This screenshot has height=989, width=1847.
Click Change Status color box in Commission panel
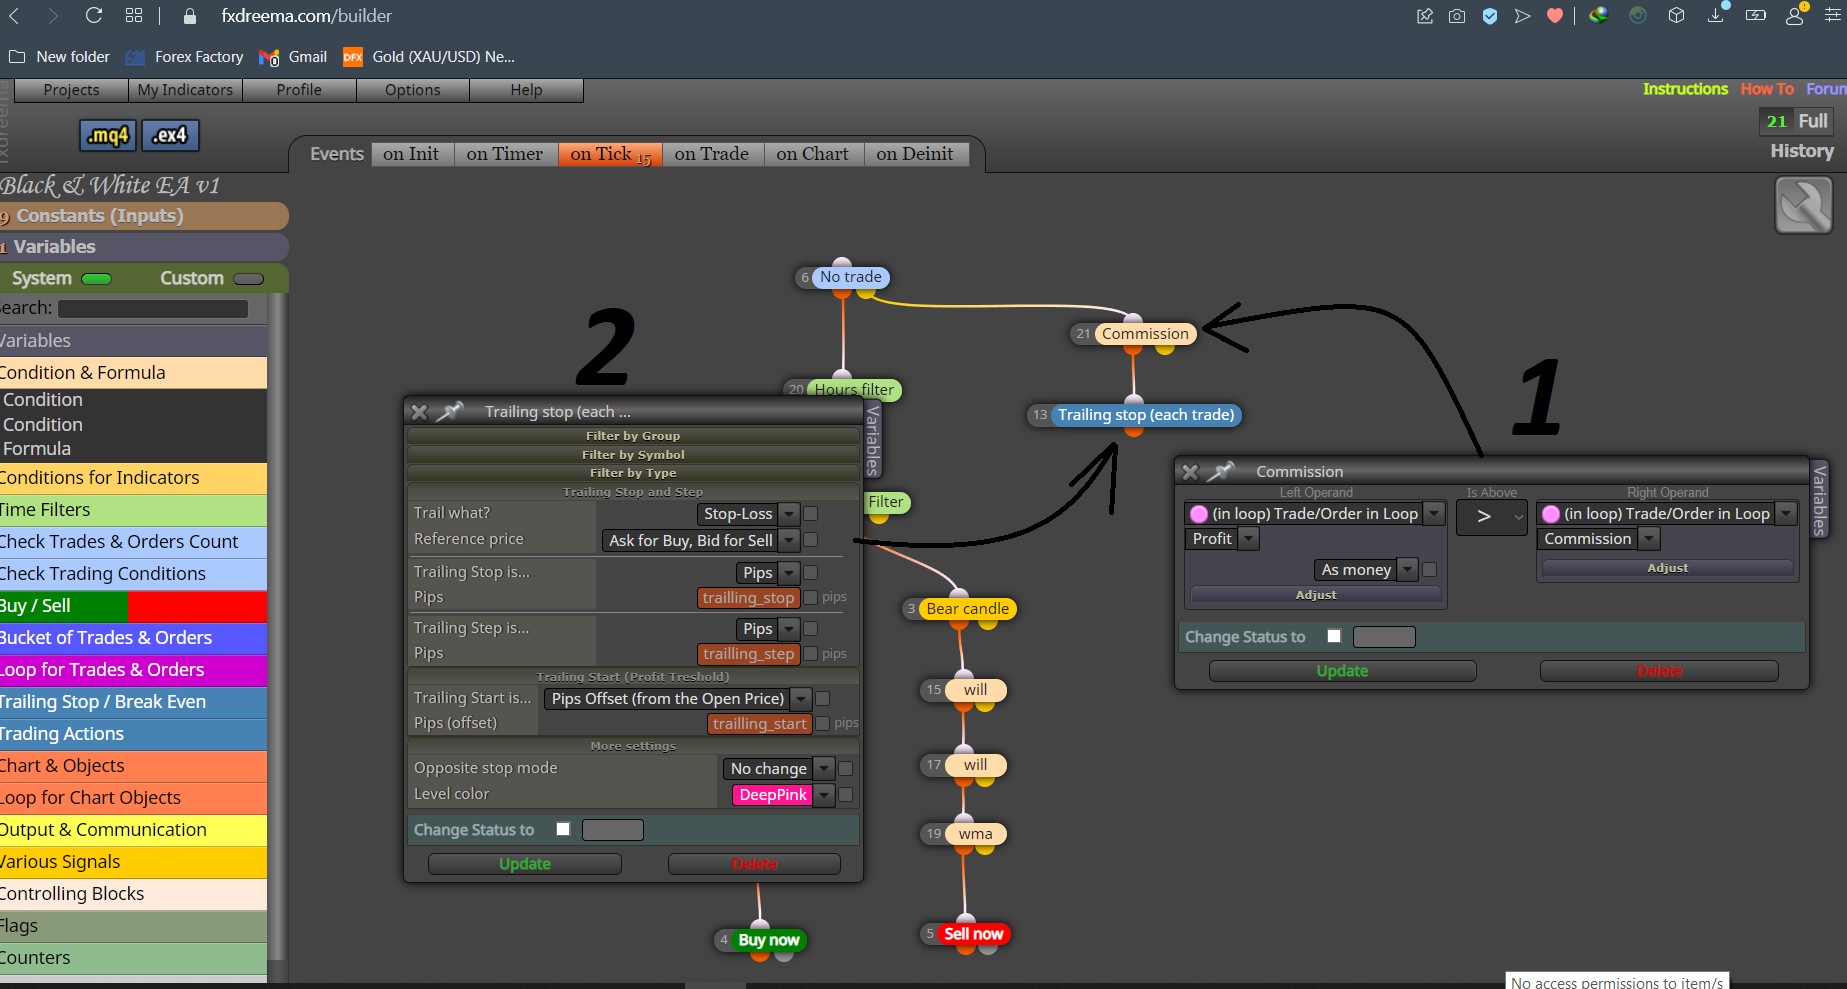point(1384,637)
